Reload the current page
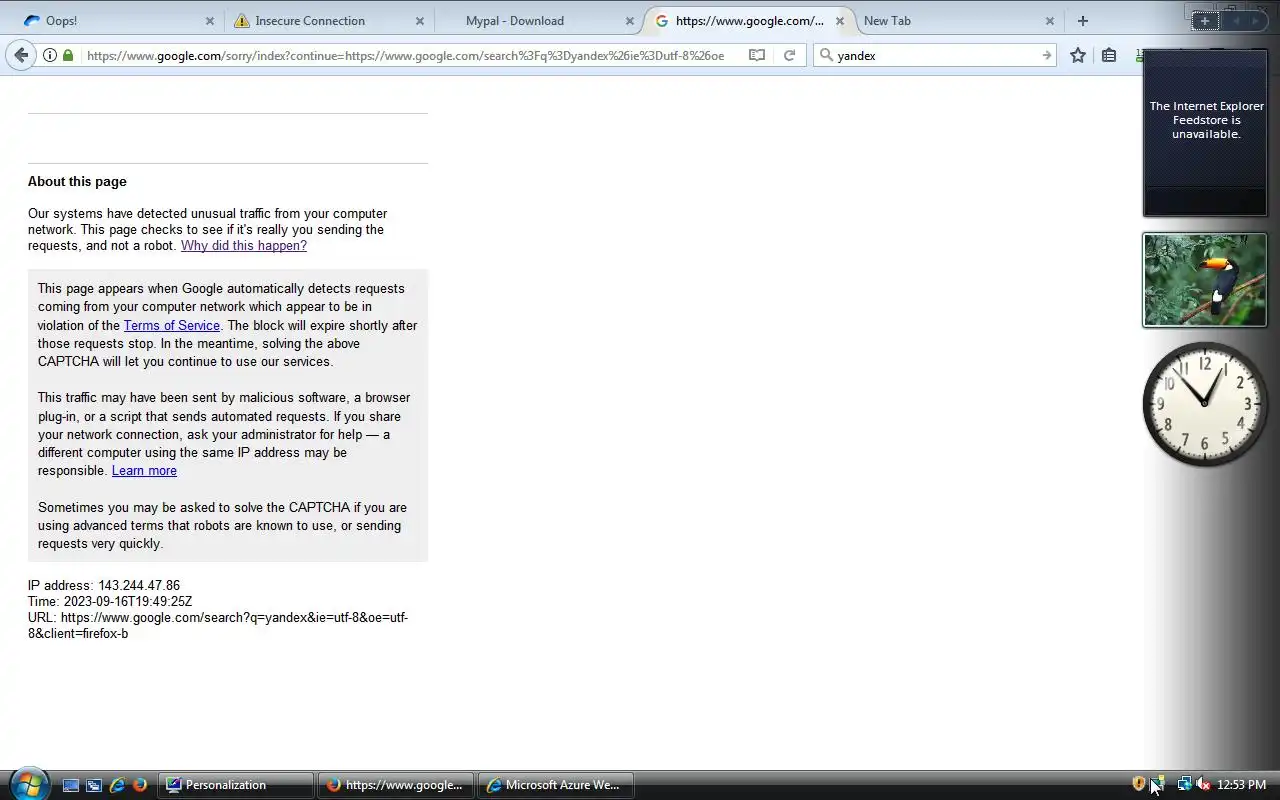The image size is (1280, 800). (789, 56)
